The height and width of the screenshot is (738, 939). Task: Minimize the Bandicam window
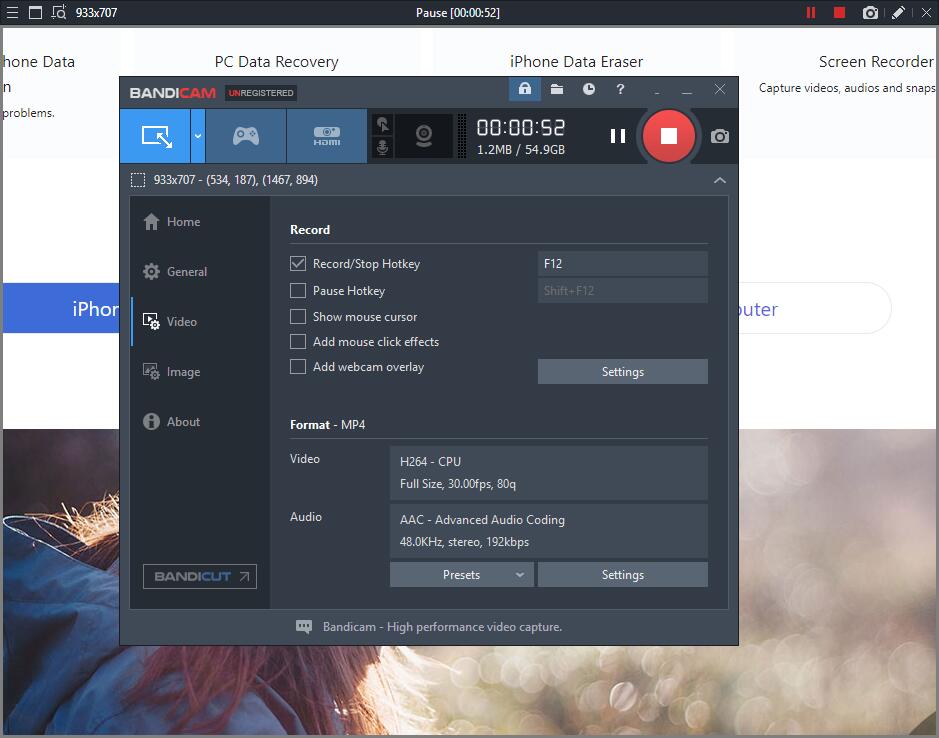[687, 90]
